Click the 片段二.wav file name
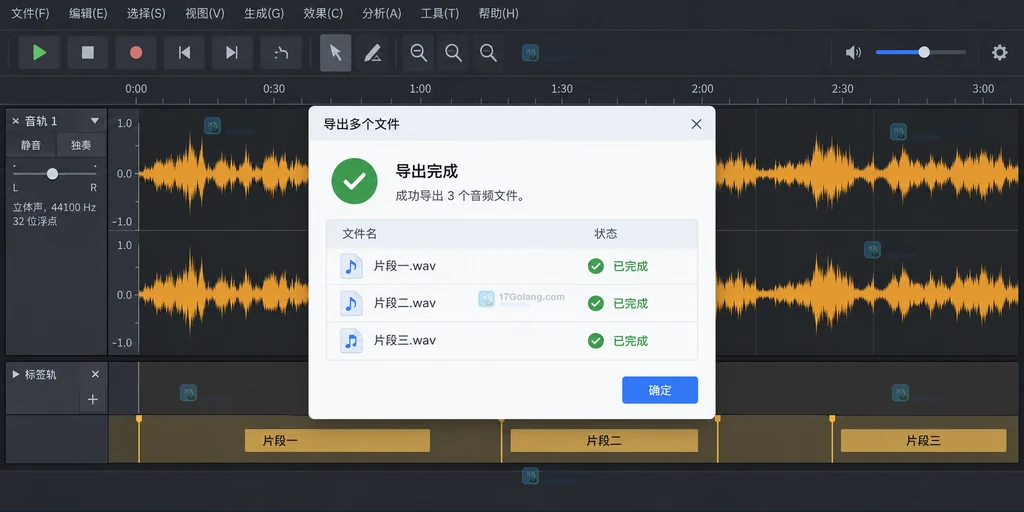1024x512 pixels. click(404, 303)
